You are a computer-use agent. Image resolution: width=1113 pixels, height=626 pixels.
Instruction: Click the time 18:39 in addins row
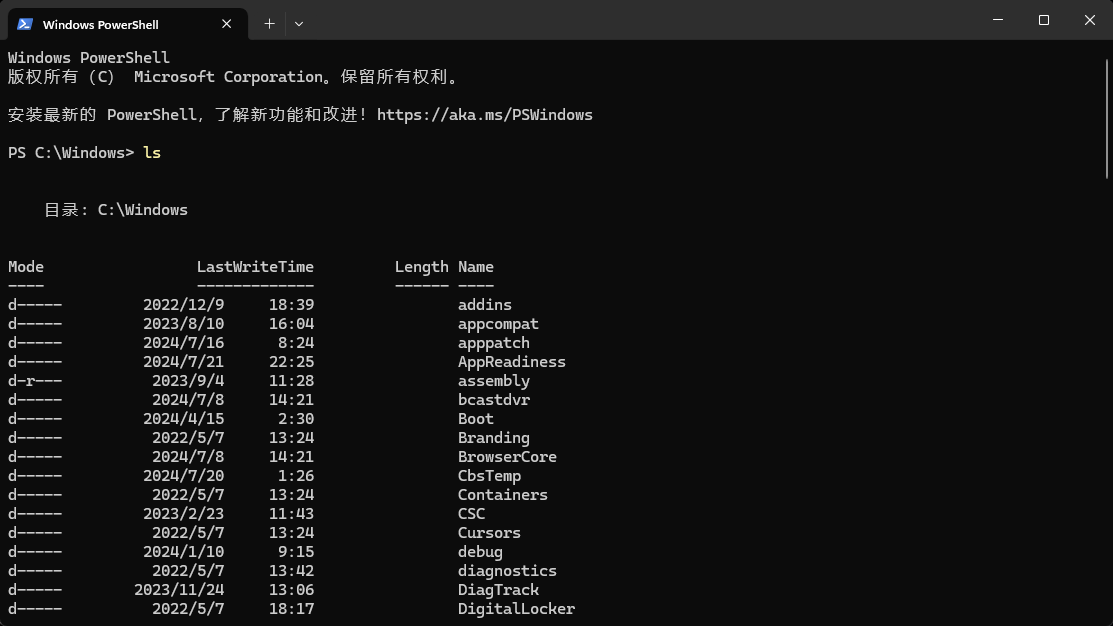[292, 305]
